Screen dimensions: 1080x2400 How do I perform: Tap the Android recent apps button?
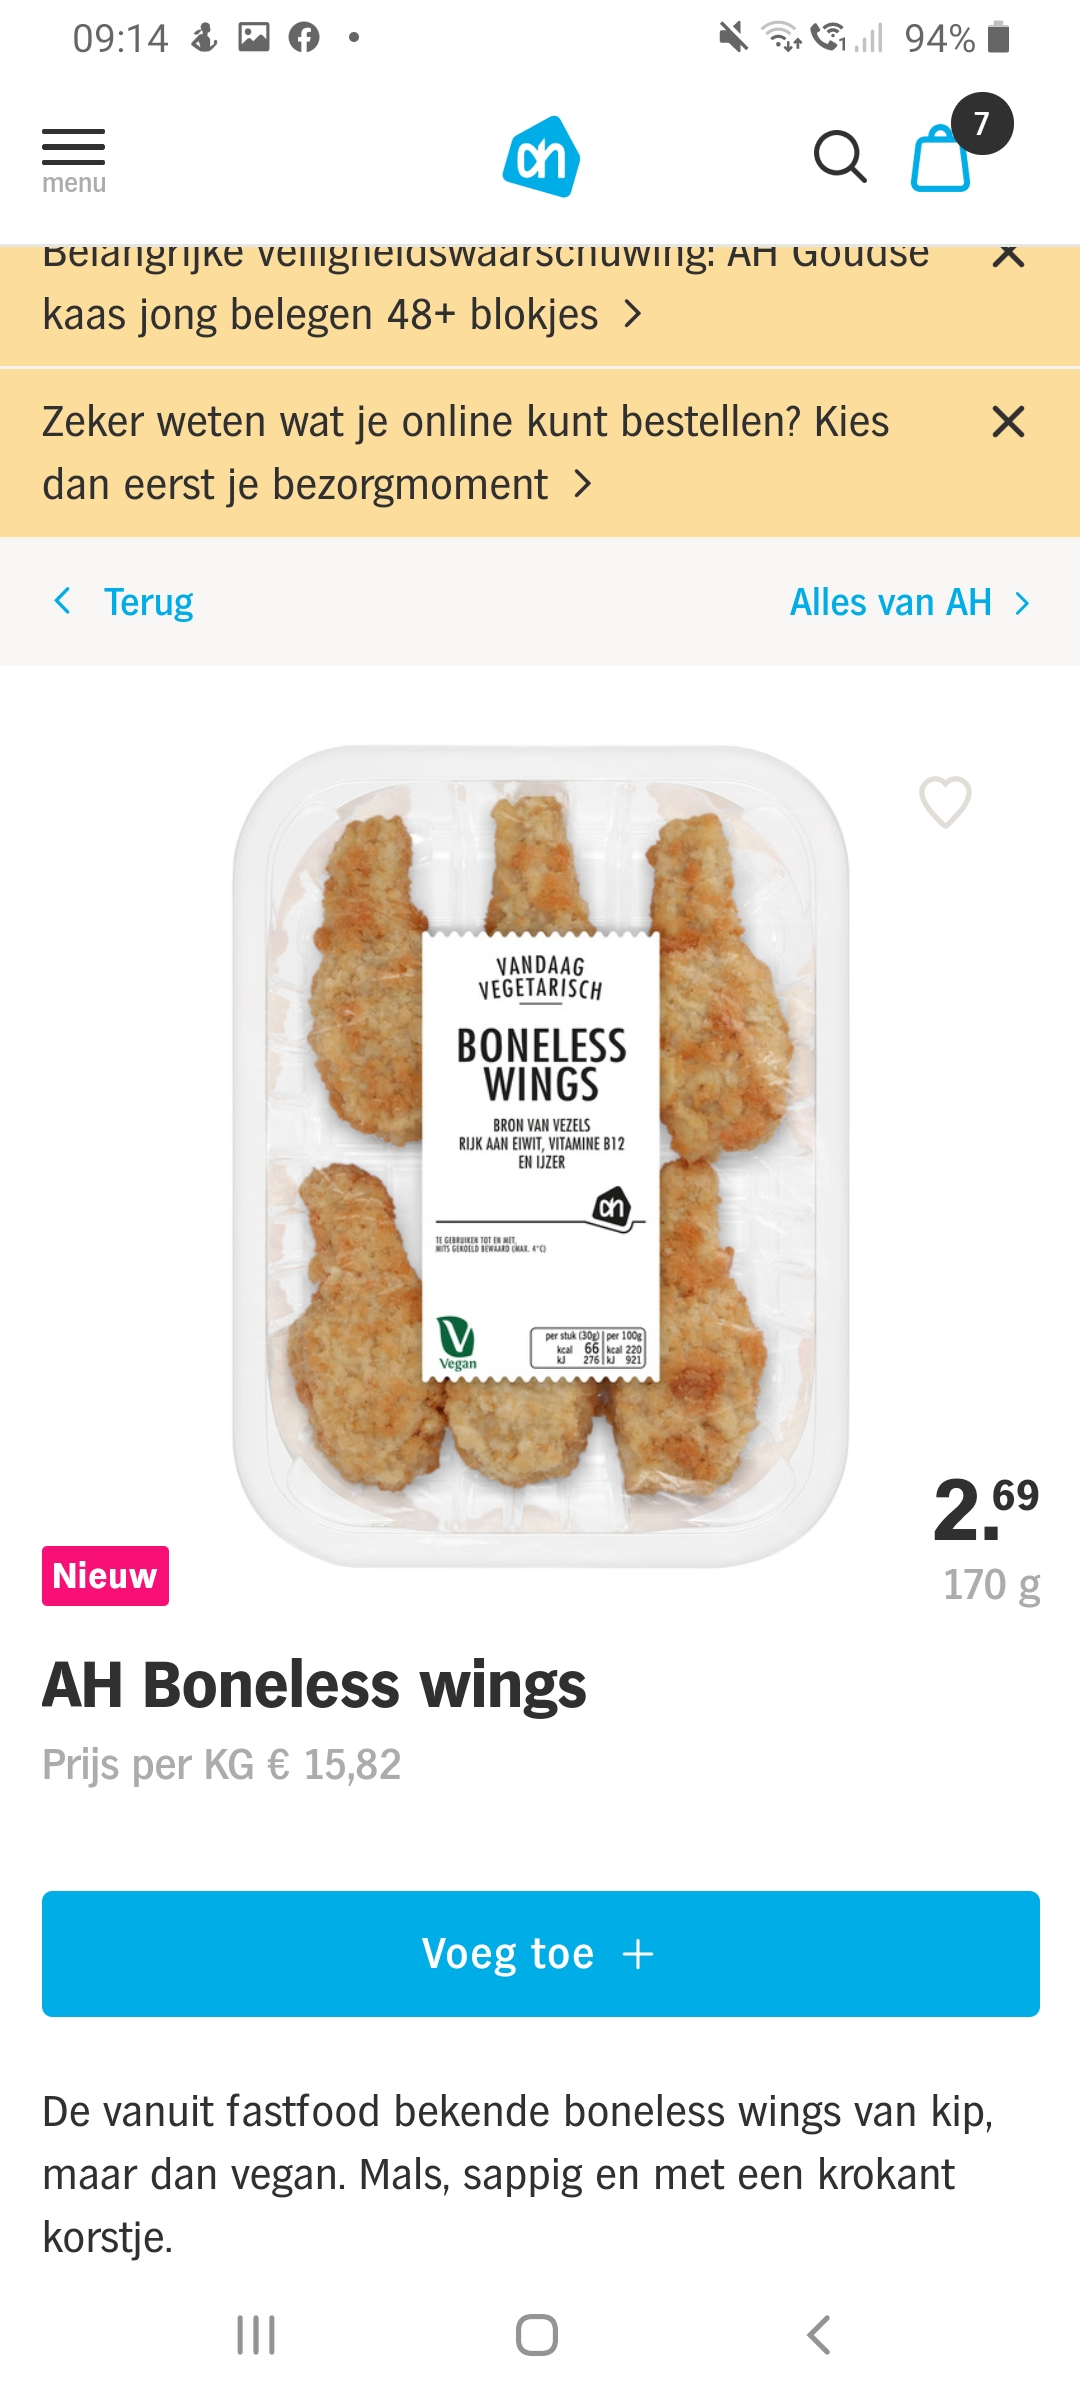coord(256,2335)
